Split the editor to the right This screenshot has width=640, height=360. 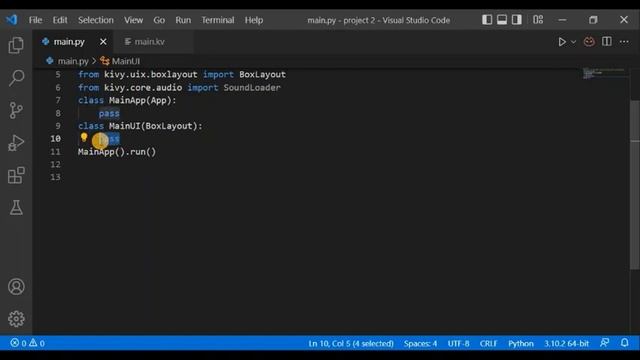click(x=607, y=42)
